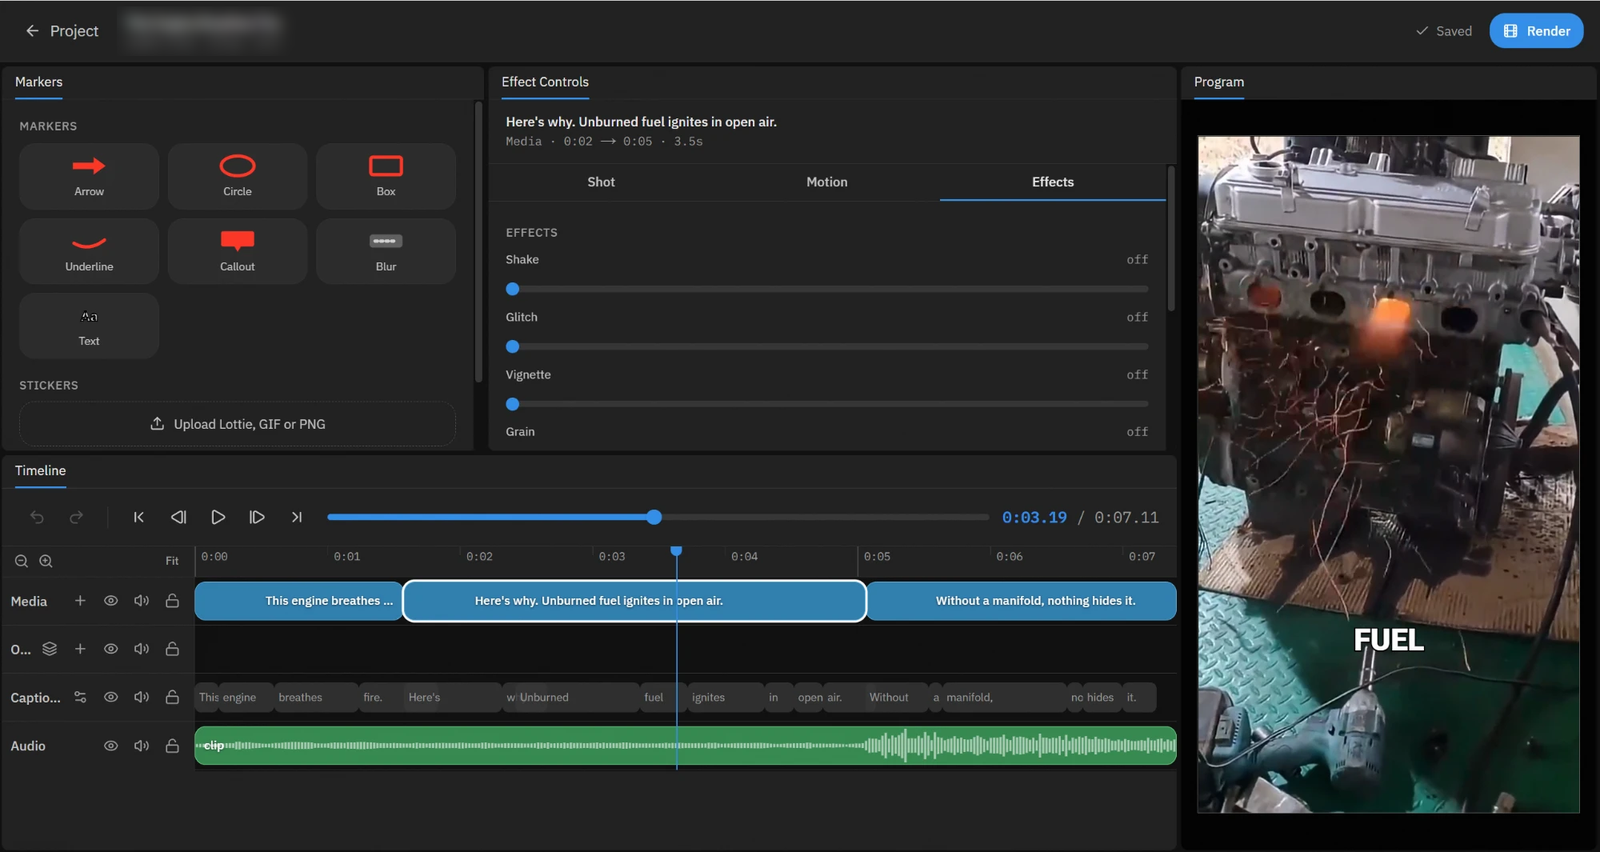Viewport: 1600px width, 852px height.
Task: Hide the Media track
Action: [x=111, y=601]
